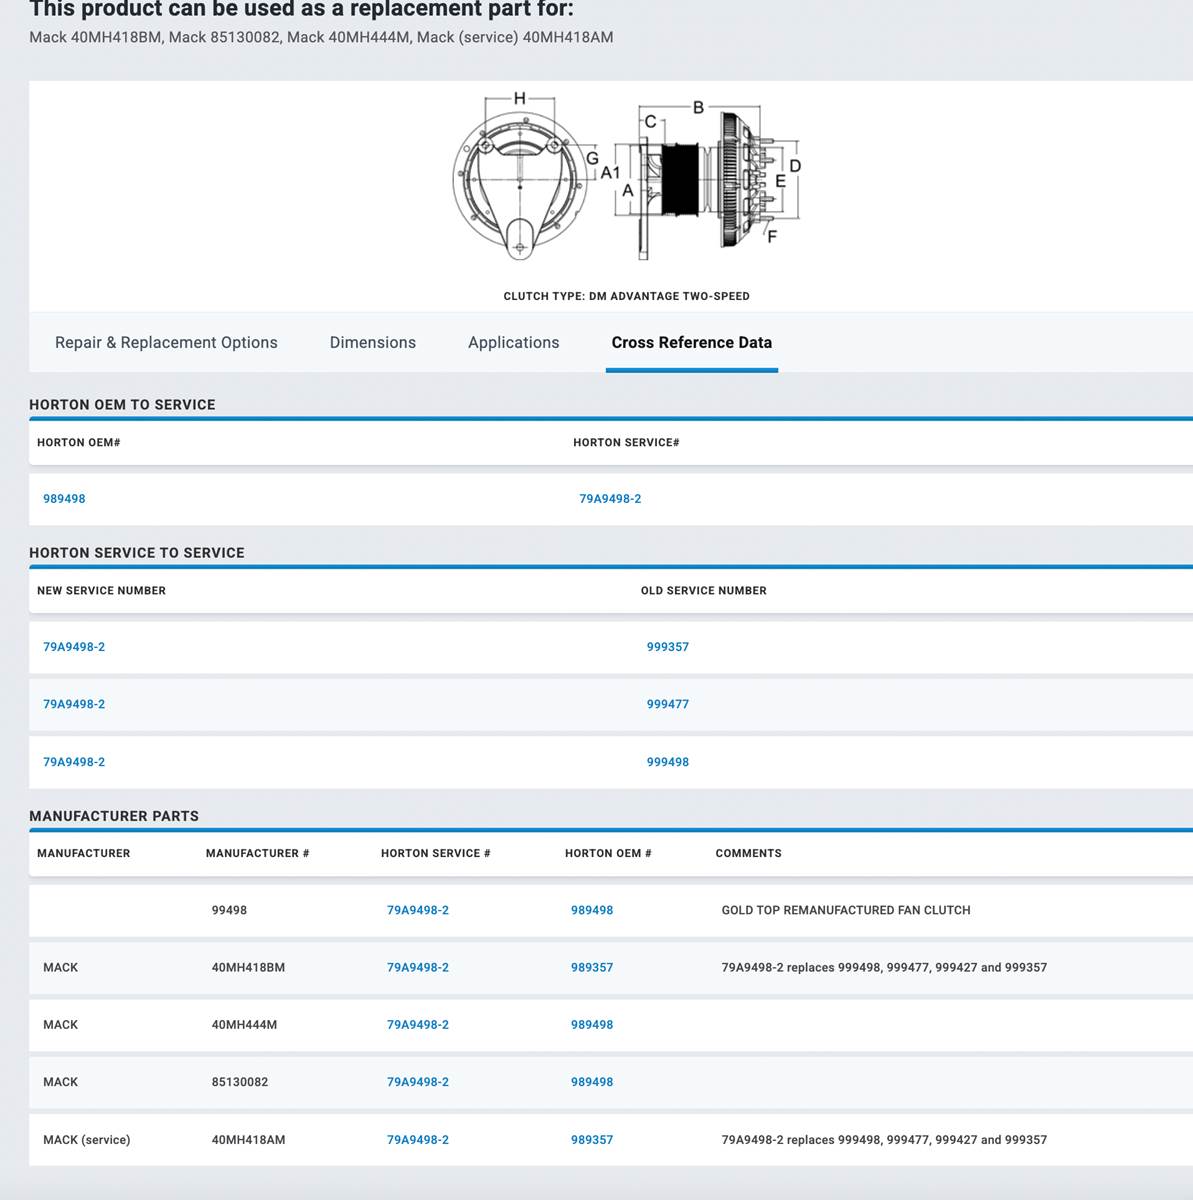1193x1200 pixels.
Task: Open Horton OEM# 989498 in OEM to Service table
Action: coord(64,499)
